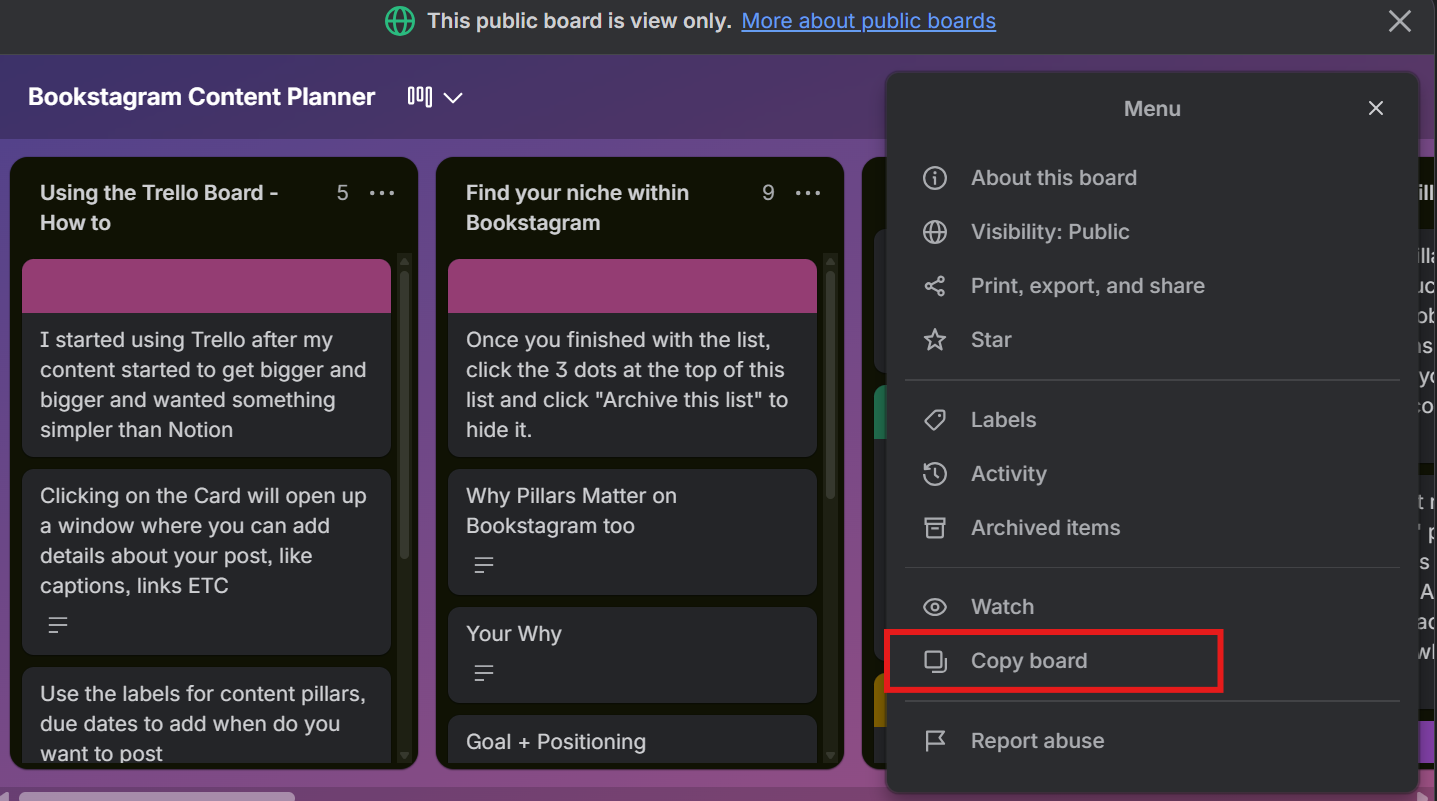Open actions for 'Find your niche' list
The image size is (1437, 801).
tap(808, 193)
